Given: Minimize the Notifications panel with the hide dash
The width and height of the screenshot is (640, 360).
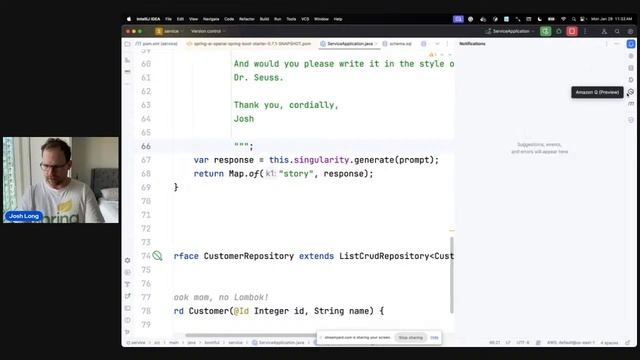Looking at the screenshot, I should click(617, 44).
